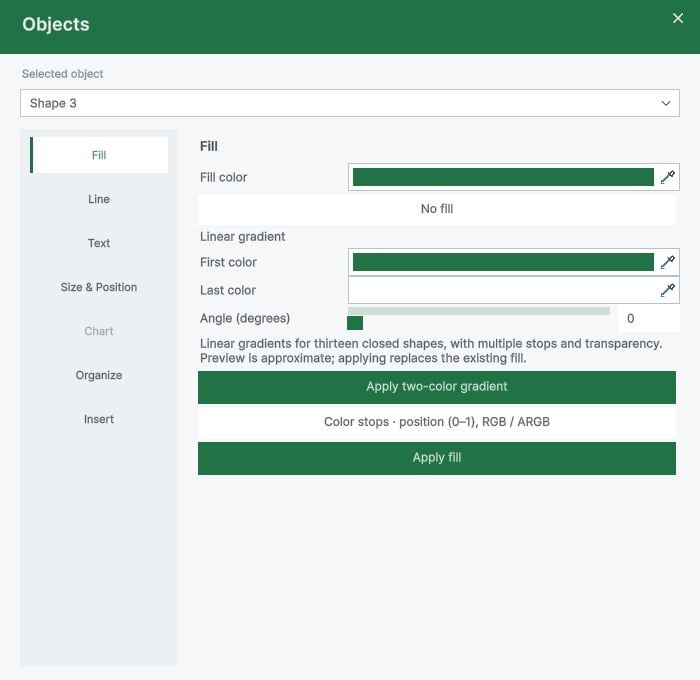The width and height of the screenshot is (700, 680).
Task: Click the Linear gradient heading text
Action: (x=242, y=237)
